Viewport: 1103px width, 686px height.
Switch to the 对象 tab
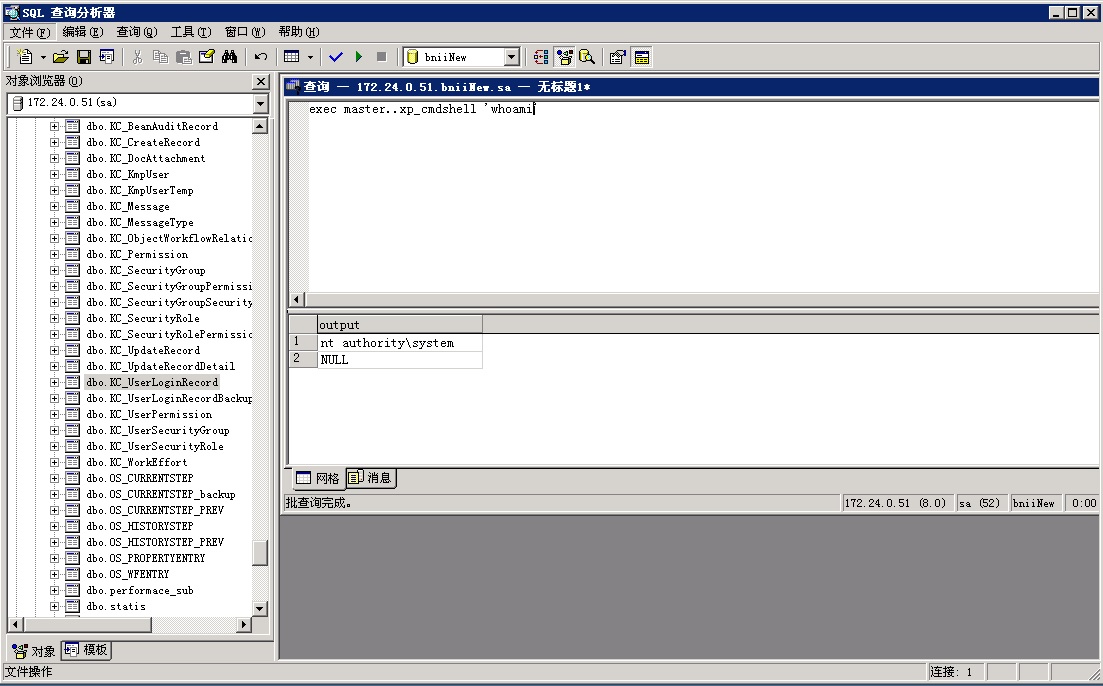pos(34,652)
